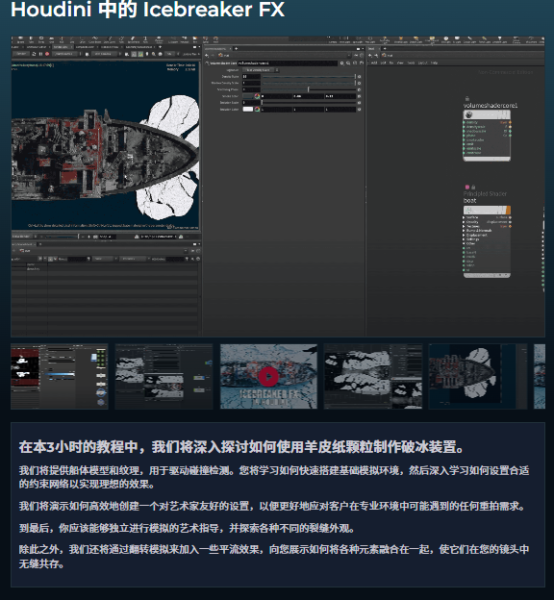Click the paragraph starting '除此之外，我们还将通过'
The image size is (554, 600).
[x=274, y=556]
